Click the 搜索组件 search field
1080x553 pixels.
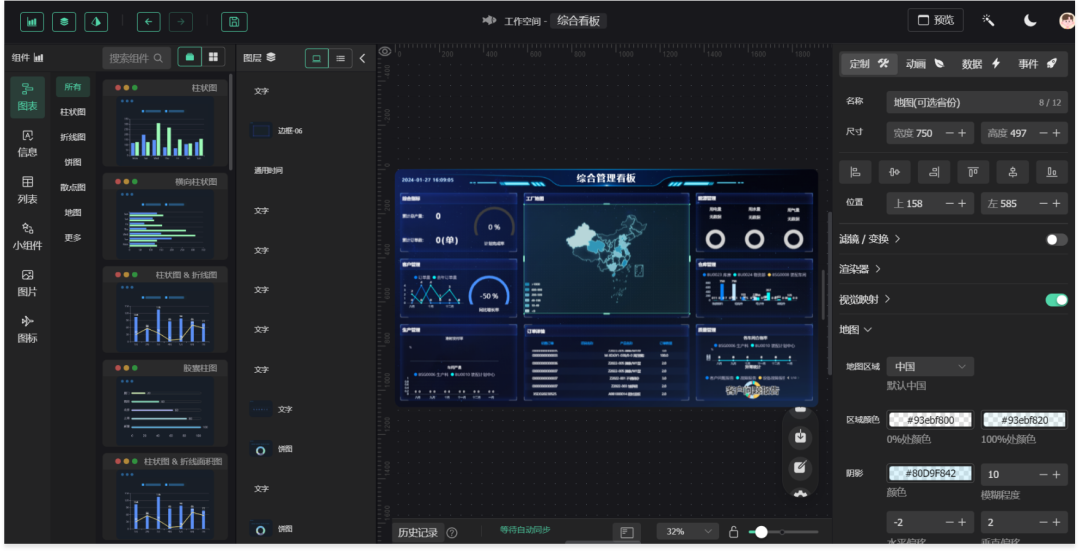pos(136,58)
